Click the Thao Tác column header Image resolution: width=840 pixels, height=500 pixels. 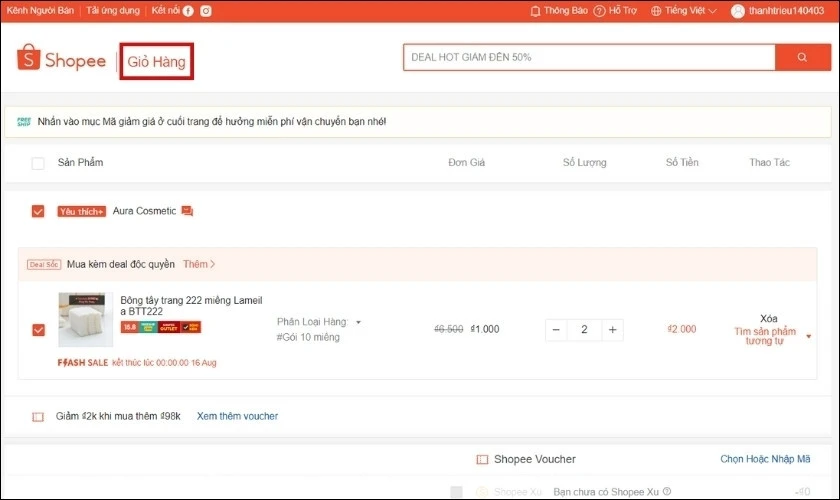tap(769, 162)
